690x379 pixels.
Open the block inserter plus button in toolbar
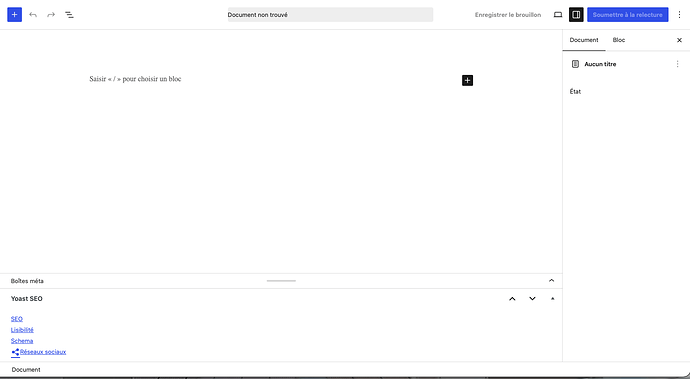click(x=15, y=15)
